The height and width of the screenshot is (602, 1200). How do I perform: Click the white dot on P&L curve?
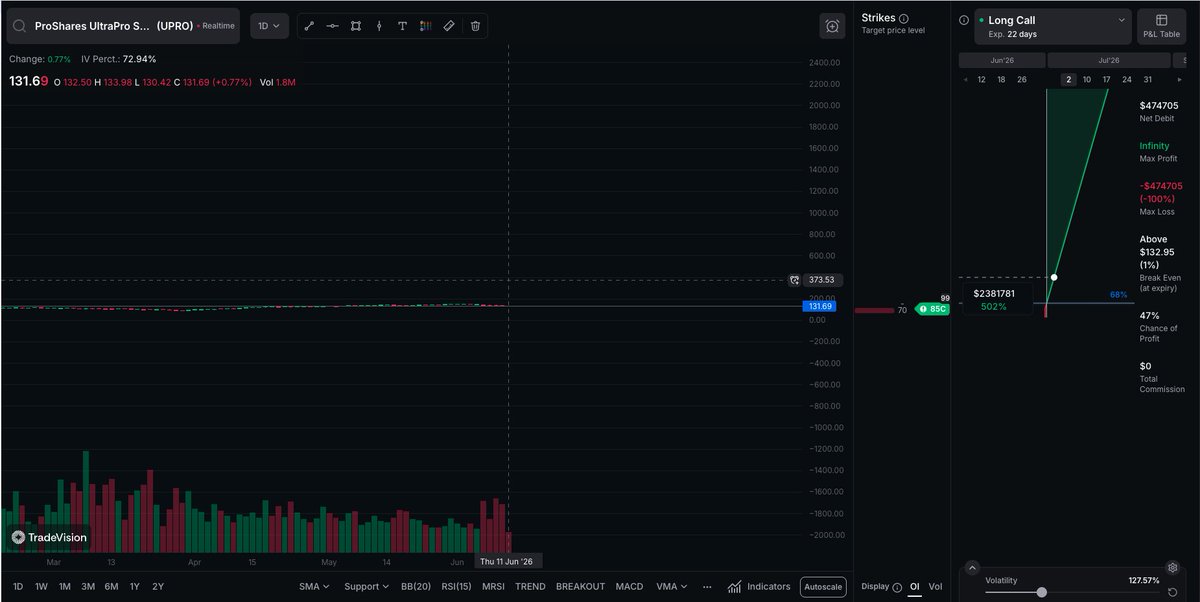[x=1054, y=277]
